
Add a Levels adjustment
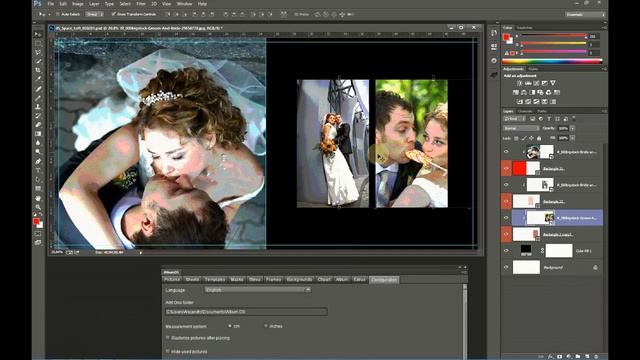[x=528, y=83]
